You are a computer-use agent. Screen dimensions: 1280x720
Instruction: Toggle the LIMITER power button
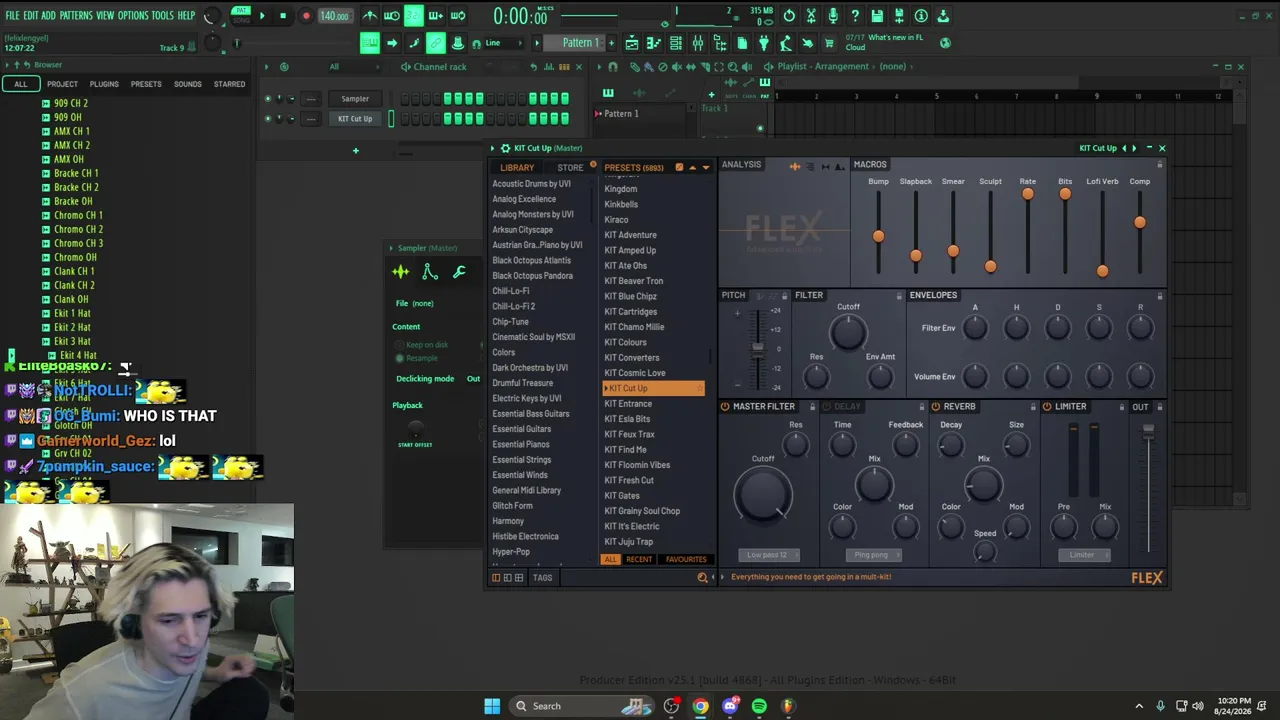point(1047,407)
